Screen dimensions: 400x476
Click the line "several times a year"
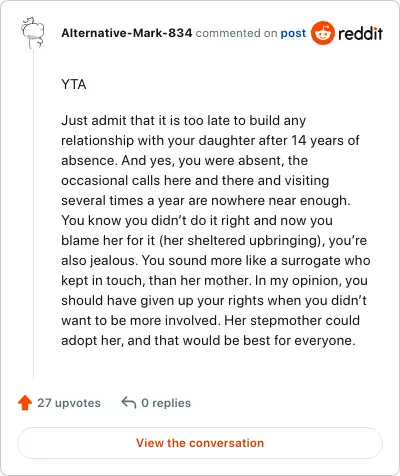coord(206,201)
